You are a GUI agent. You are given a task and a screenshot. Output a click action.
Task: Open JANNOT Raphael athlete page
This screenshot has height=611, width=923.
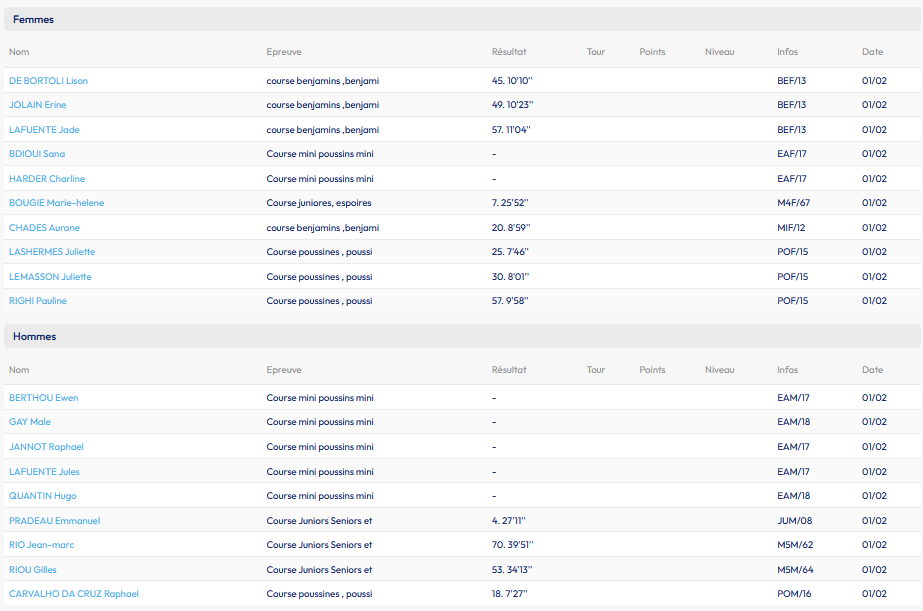pos(46,447)
